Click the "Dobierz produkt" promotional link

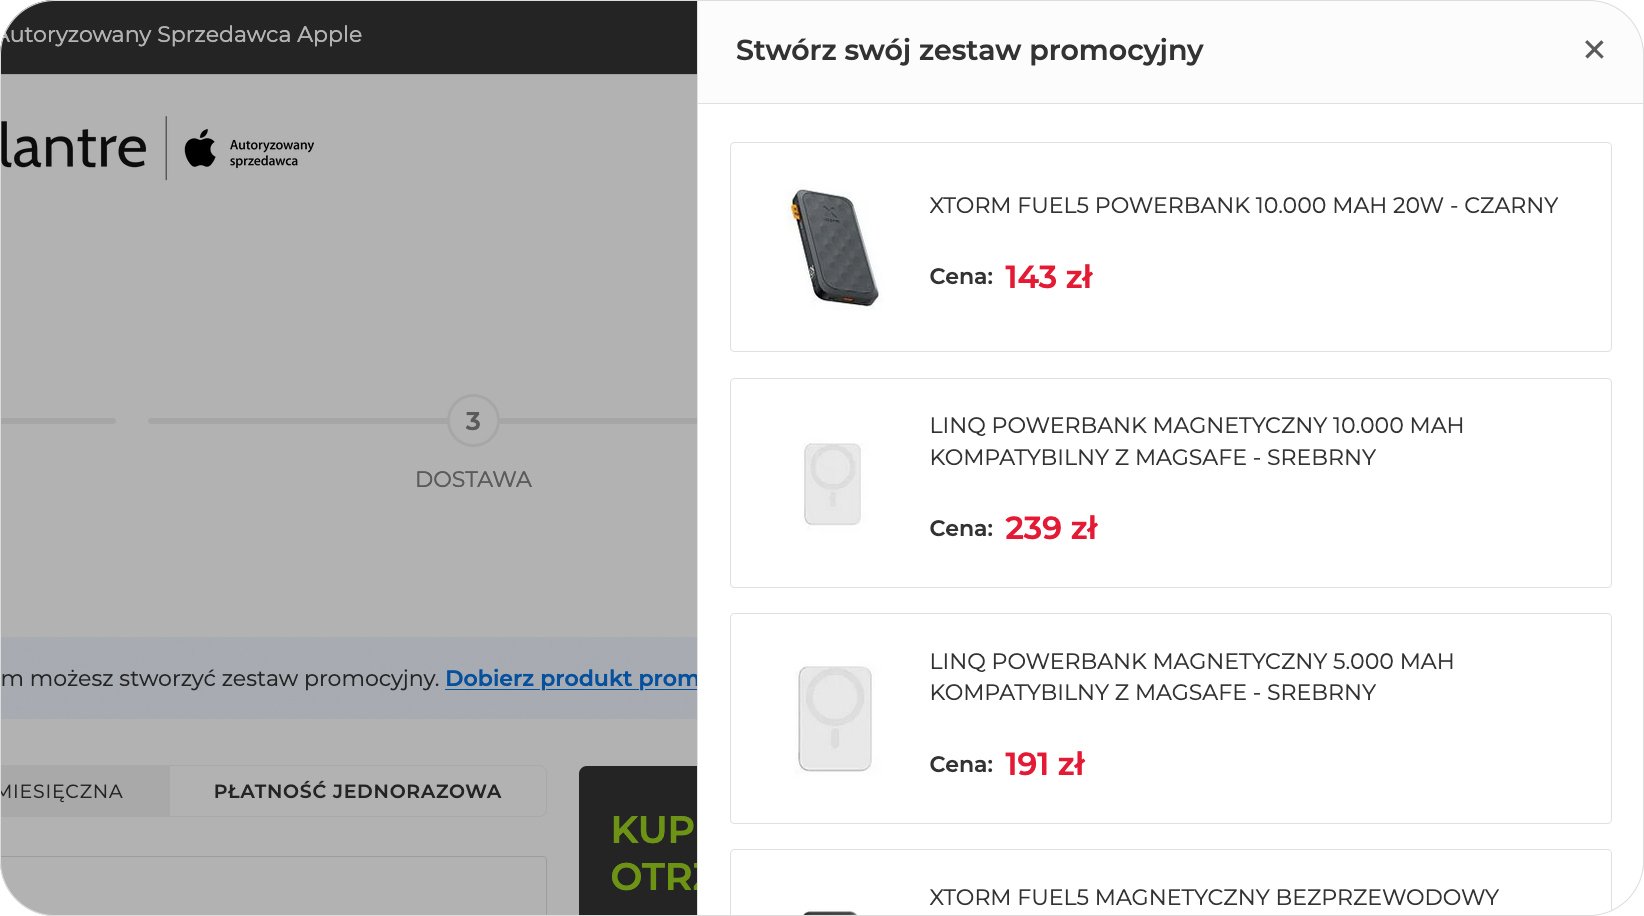click(571, 678)
